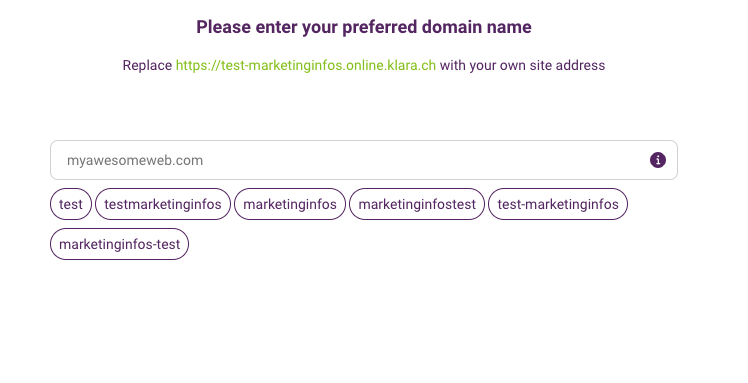This screenshot has height=383, width=748.
Task: Click the 'Please enter your preferred domain name' heading
Action: 364,27
